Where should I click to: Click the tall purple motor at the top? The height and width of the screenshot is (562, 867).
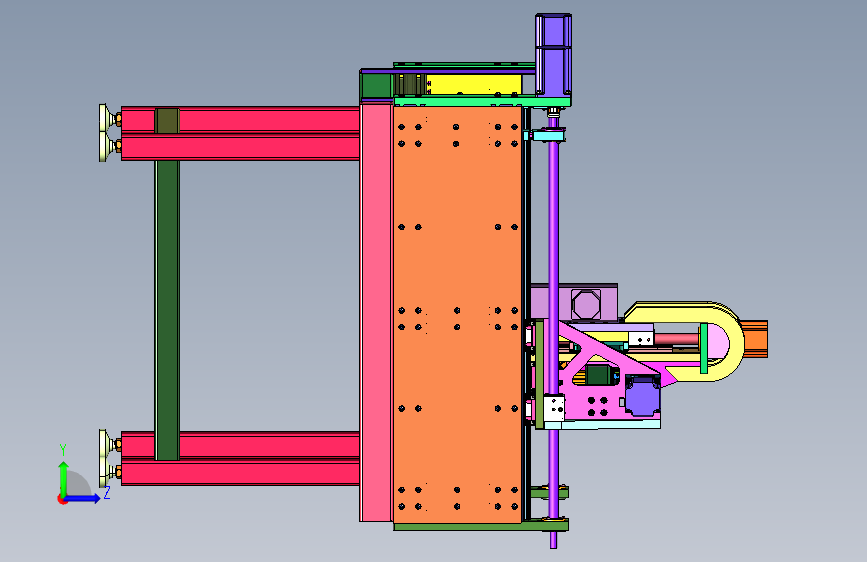553,55
